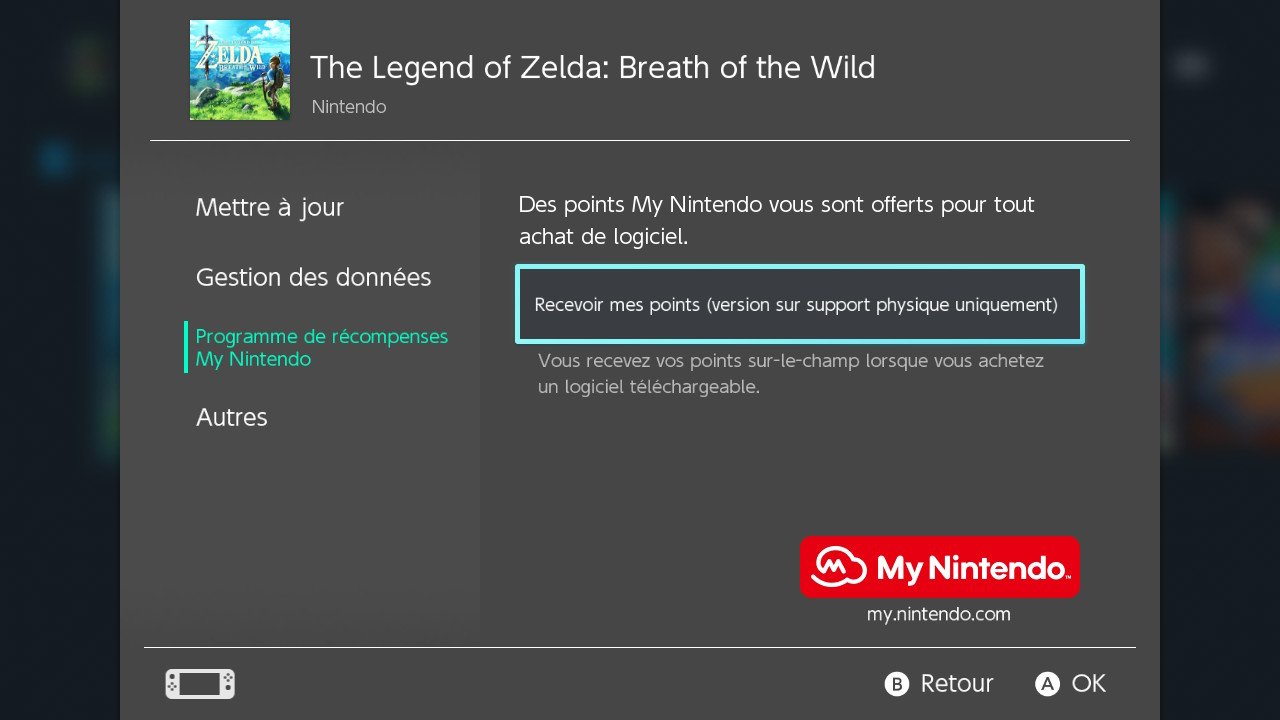Tap the circled A icon
Image resolution: width=1280 pixels, height=720 pixels.
click(x=1046, y=684)
